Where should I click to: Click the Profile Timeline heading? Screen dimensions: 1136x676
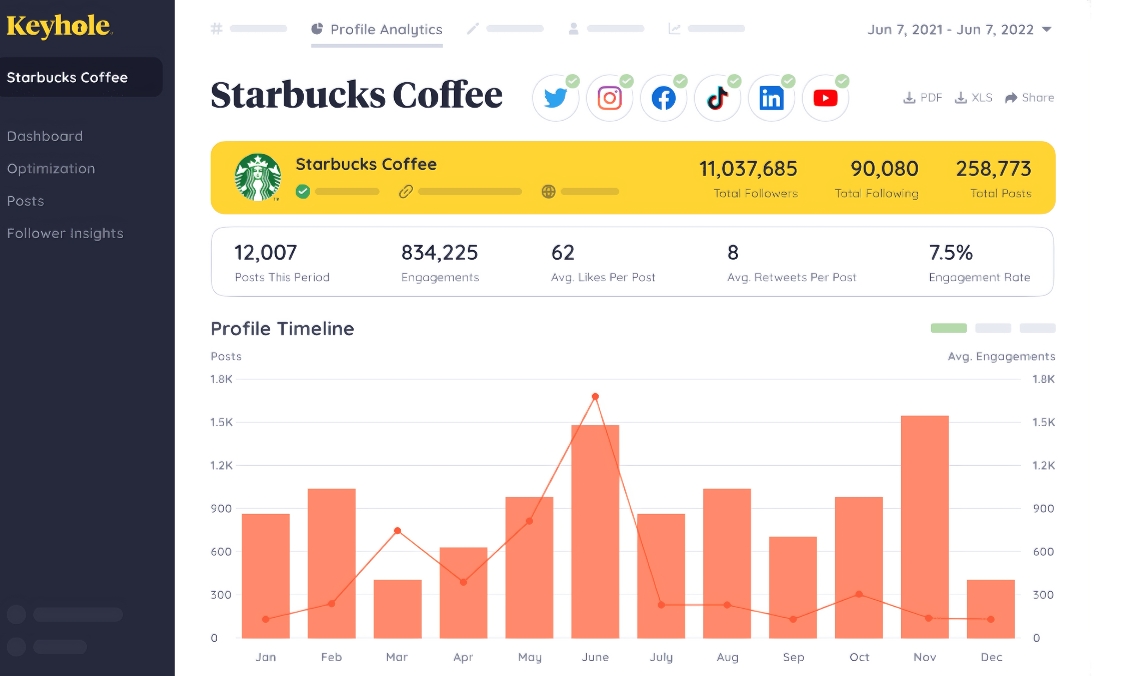(x=283, y=329)
